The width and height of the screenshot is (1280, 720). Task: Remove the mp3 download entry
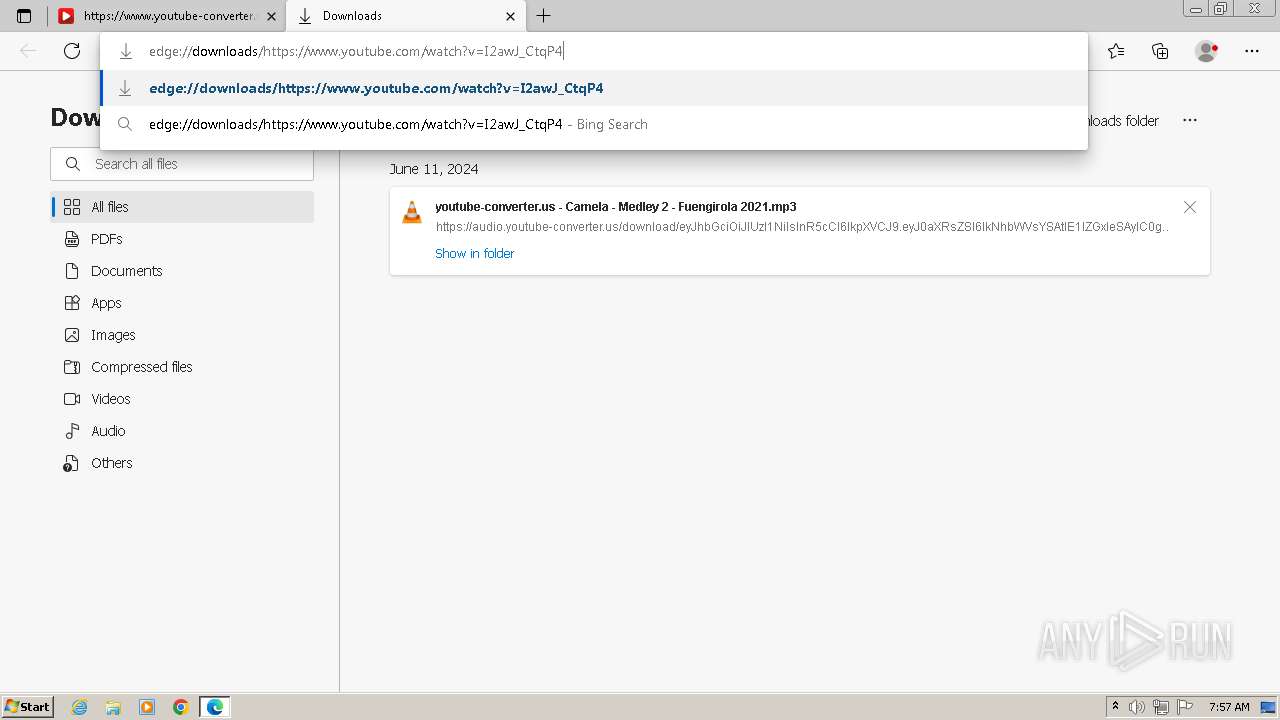[1190, 207]
